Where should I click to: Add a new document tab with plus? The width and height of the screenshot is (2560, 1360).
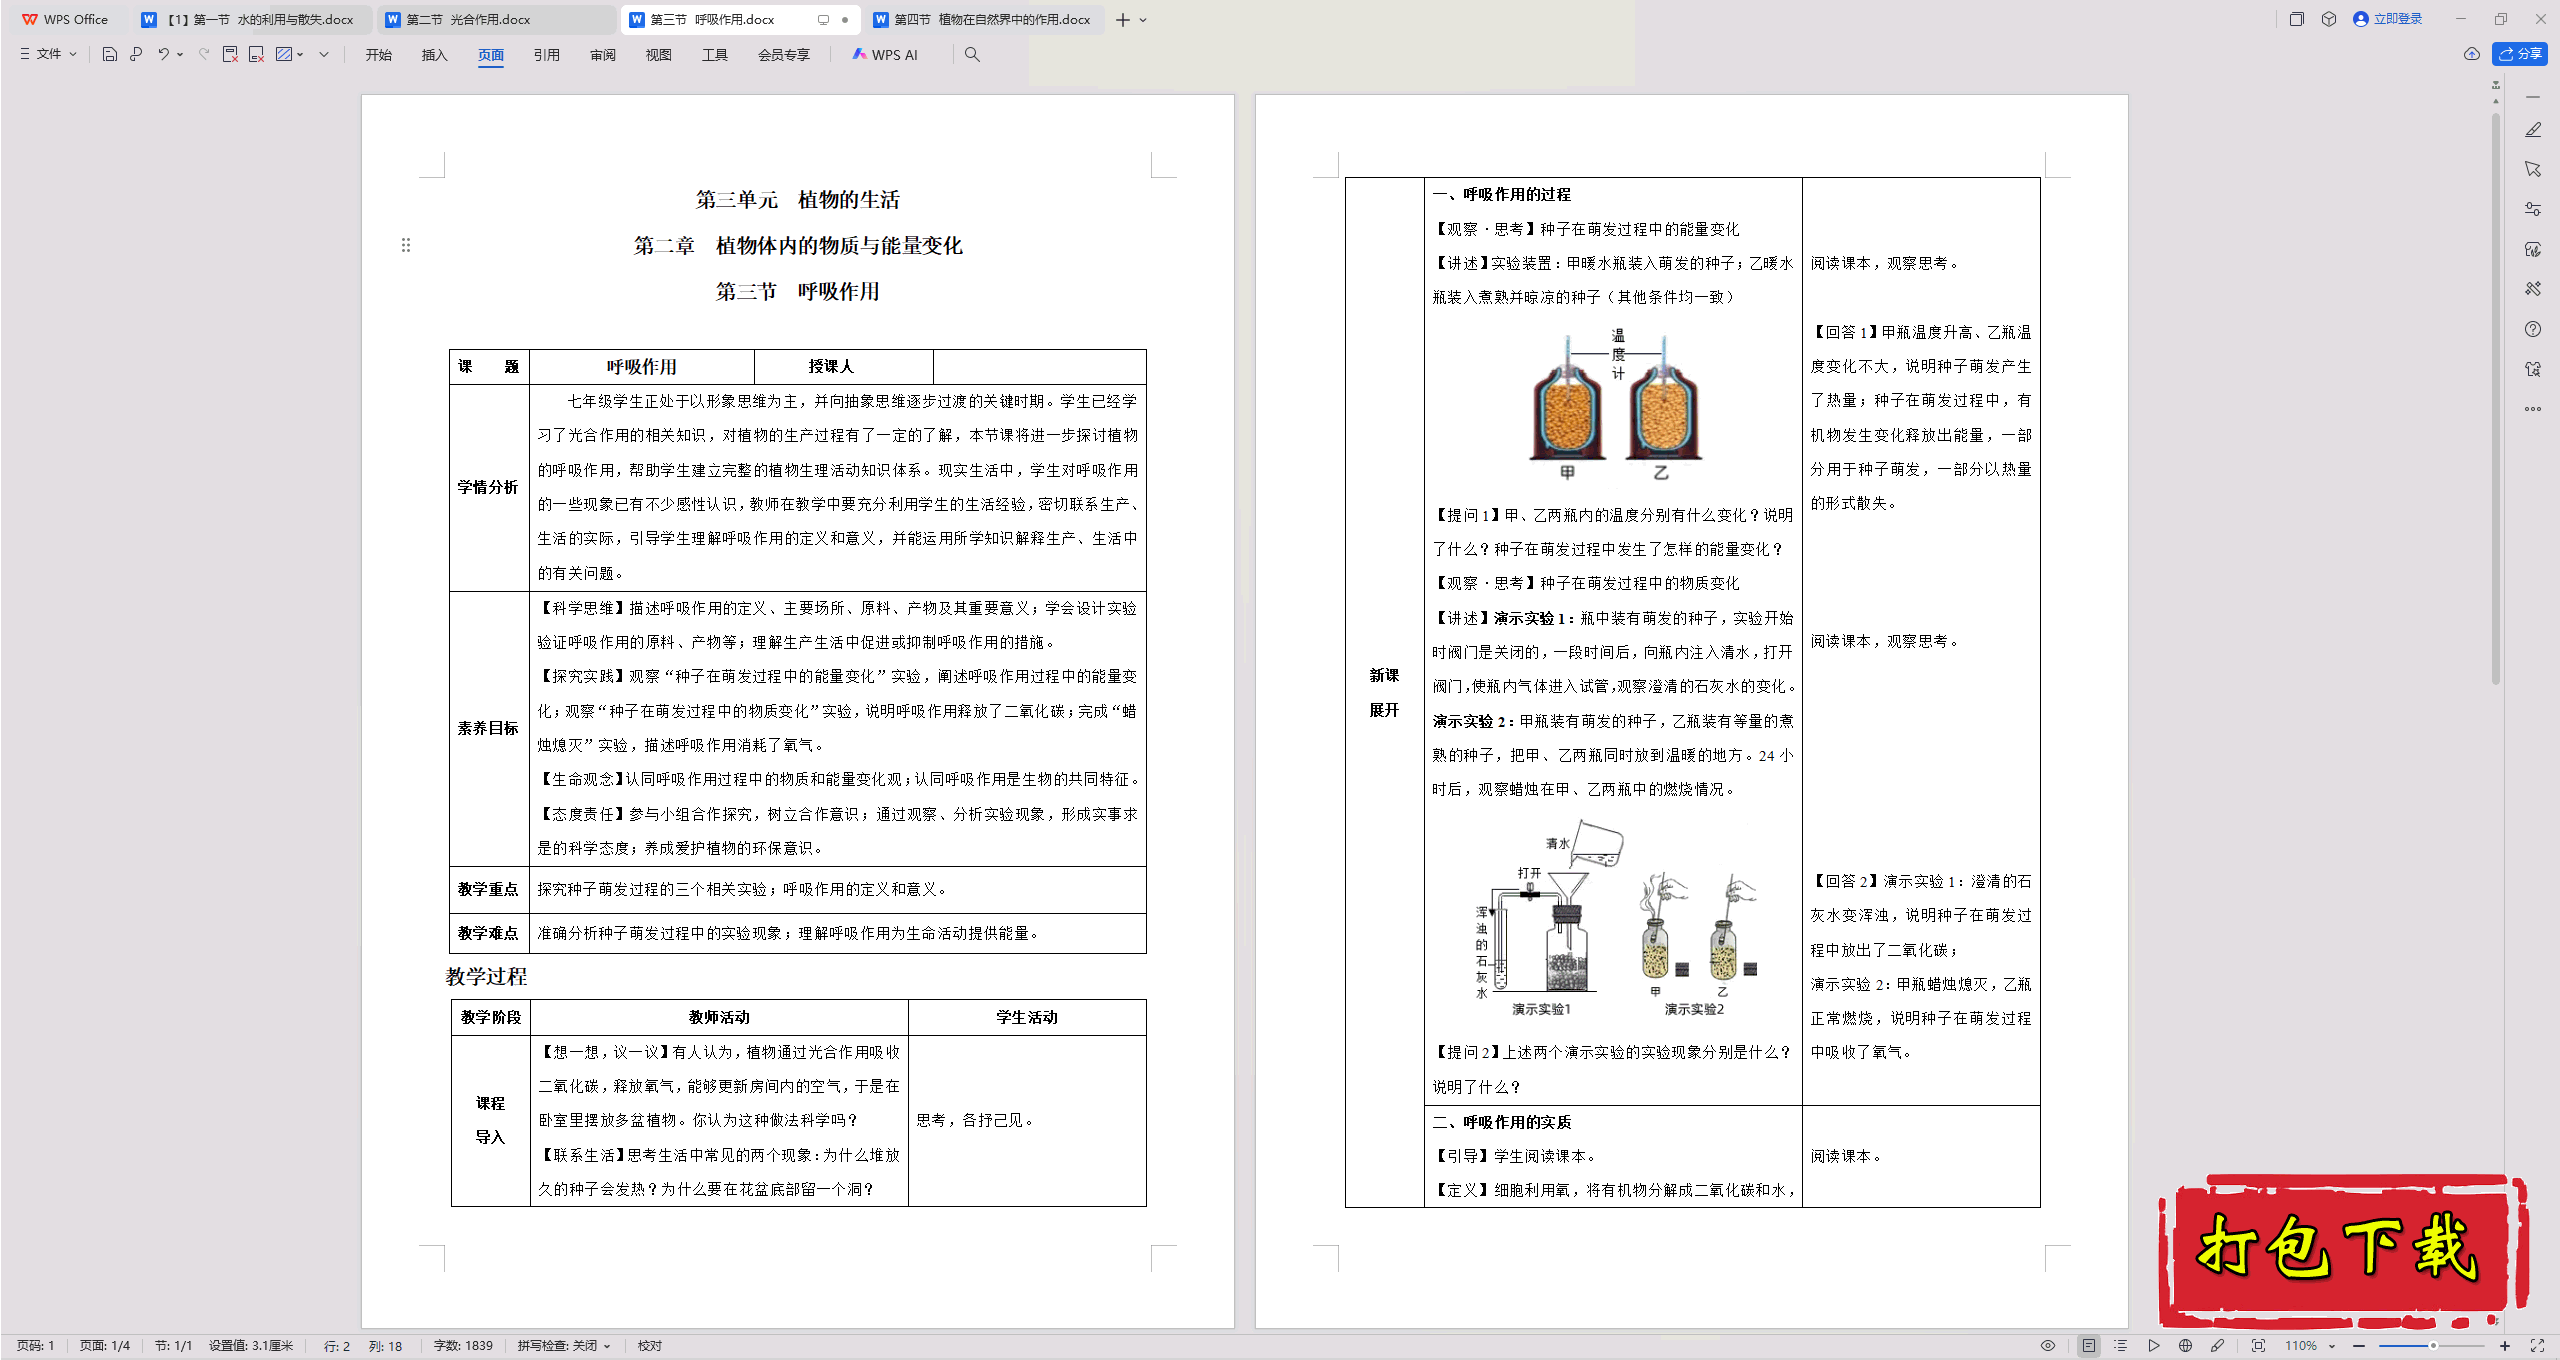(x=1122, y=20)
